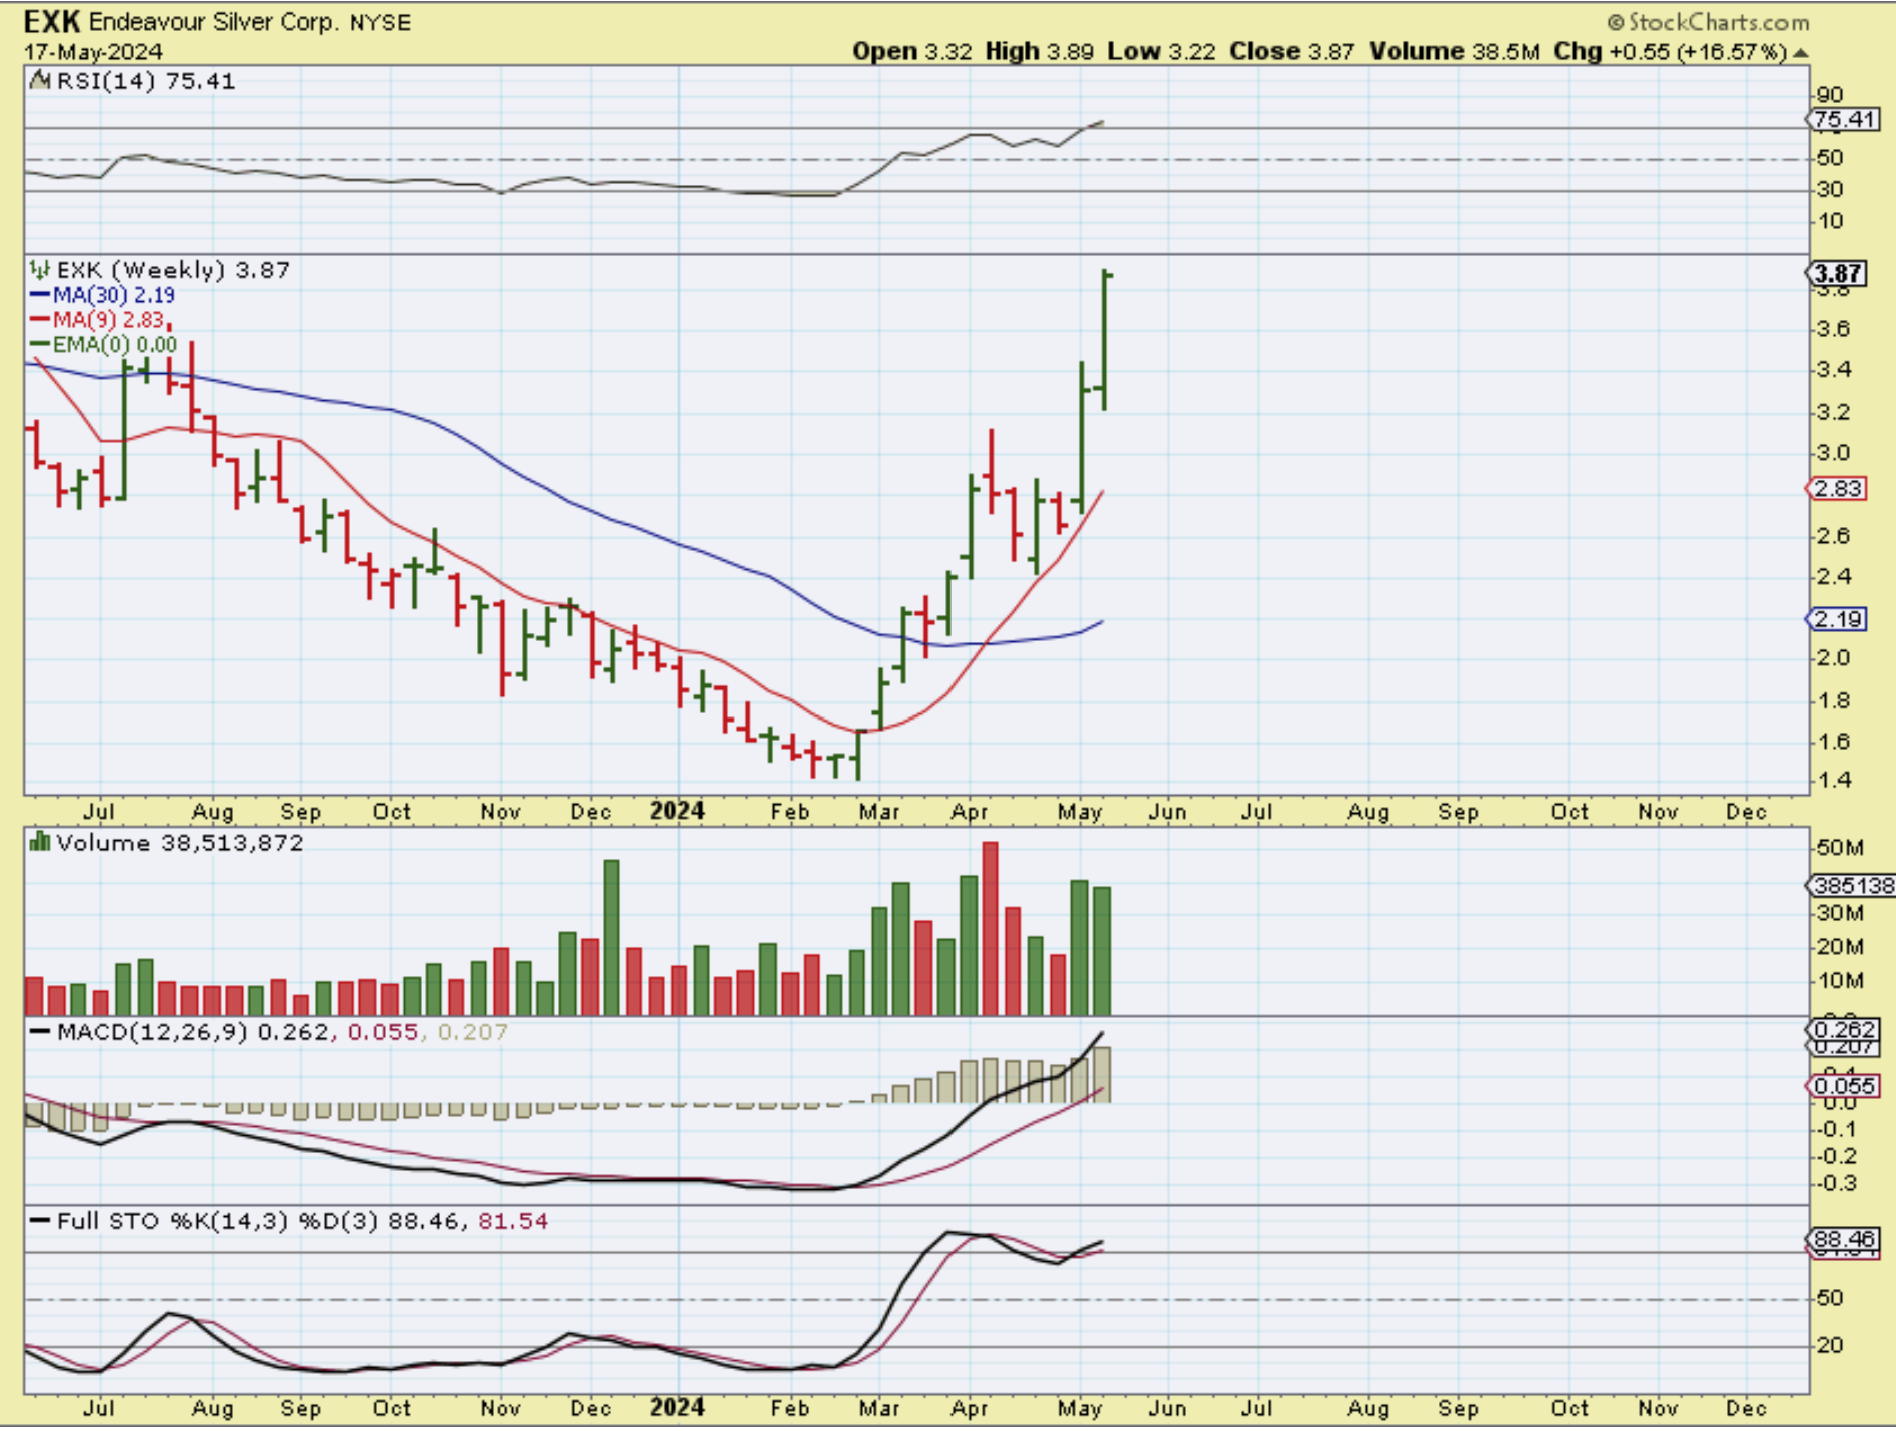This screenshot has height=1431, width=1896.
Task: Click the EXK ticker symbol in the header
Action: [52, 21]
